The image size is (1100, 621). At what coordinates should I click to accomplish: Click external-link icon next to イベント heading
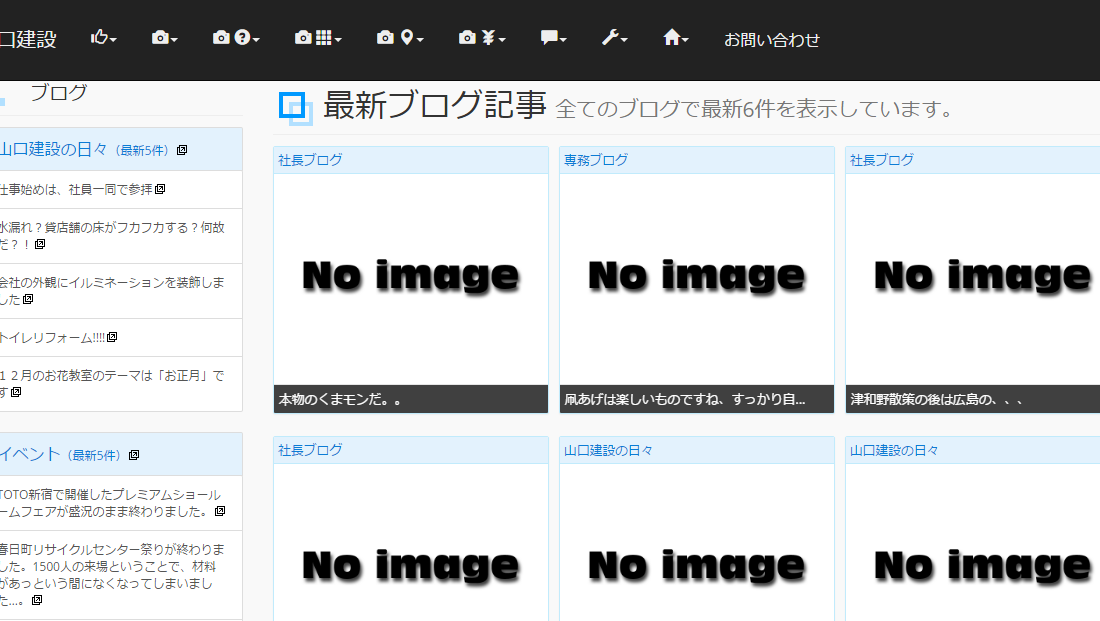click(x=134, y=456)
